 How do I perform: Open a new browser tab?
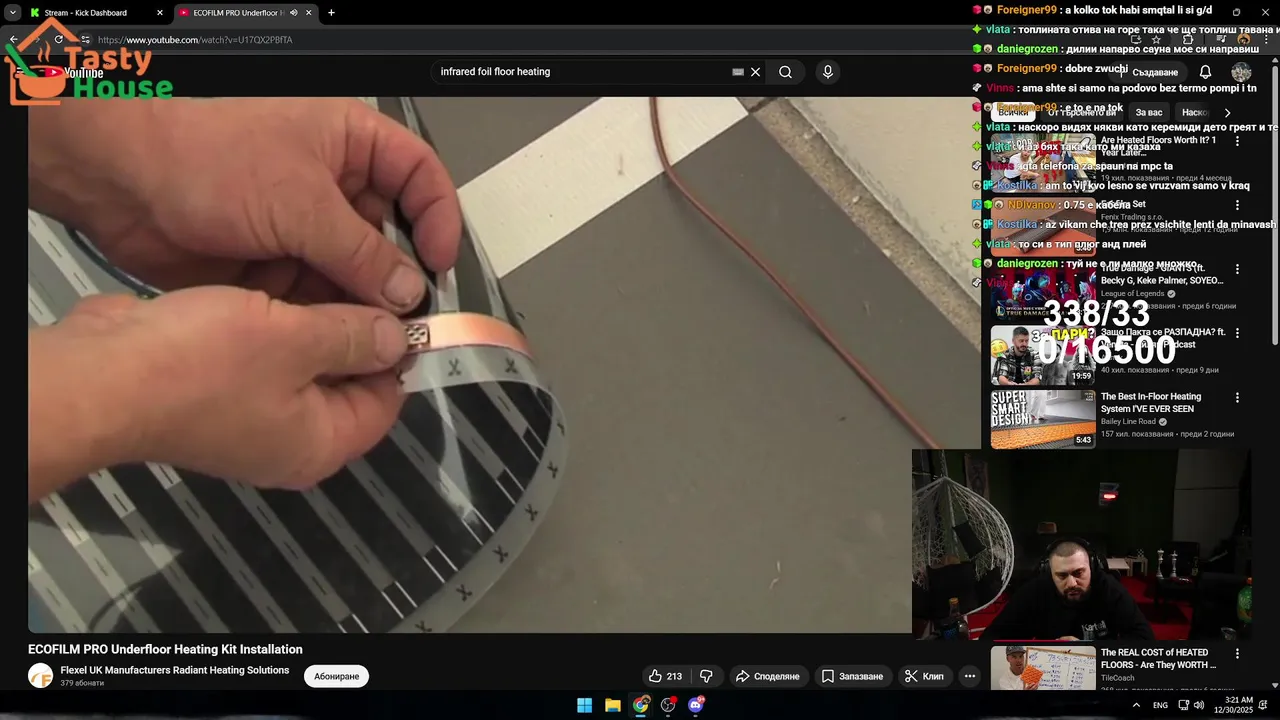tap(331, 13)
